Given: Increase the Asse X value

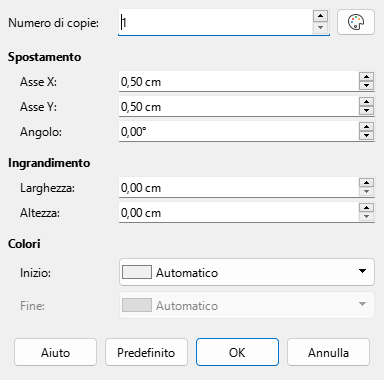Looking at the screenshot, I should click(x=366, y=77).
